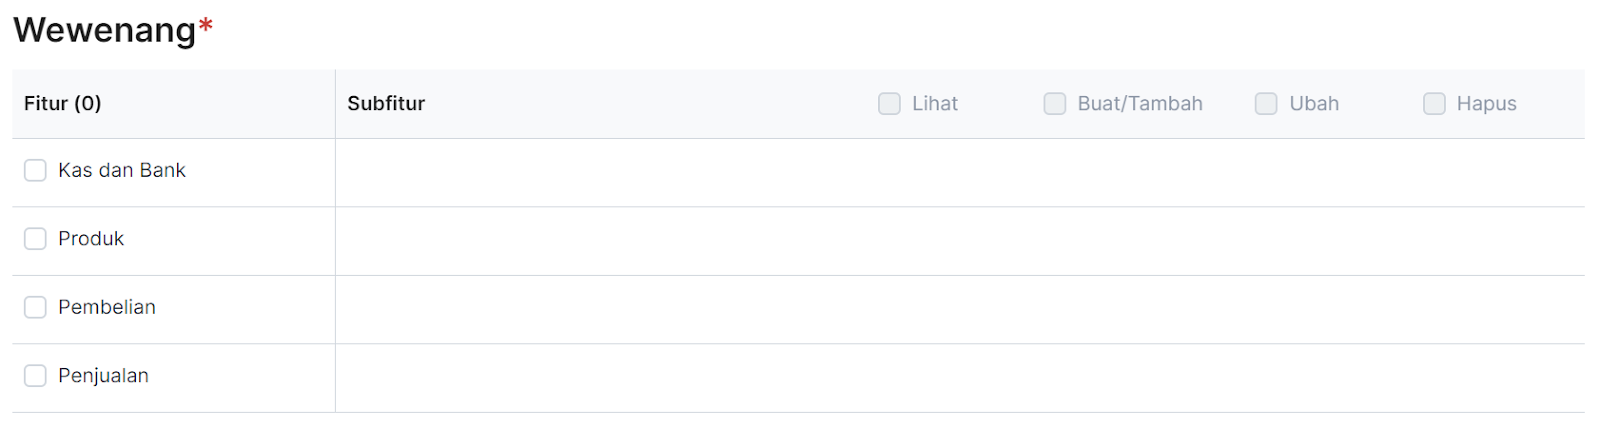Enable the Produk feature checkbox
The width and height of the screenshot is (1600, 428).
35,239
